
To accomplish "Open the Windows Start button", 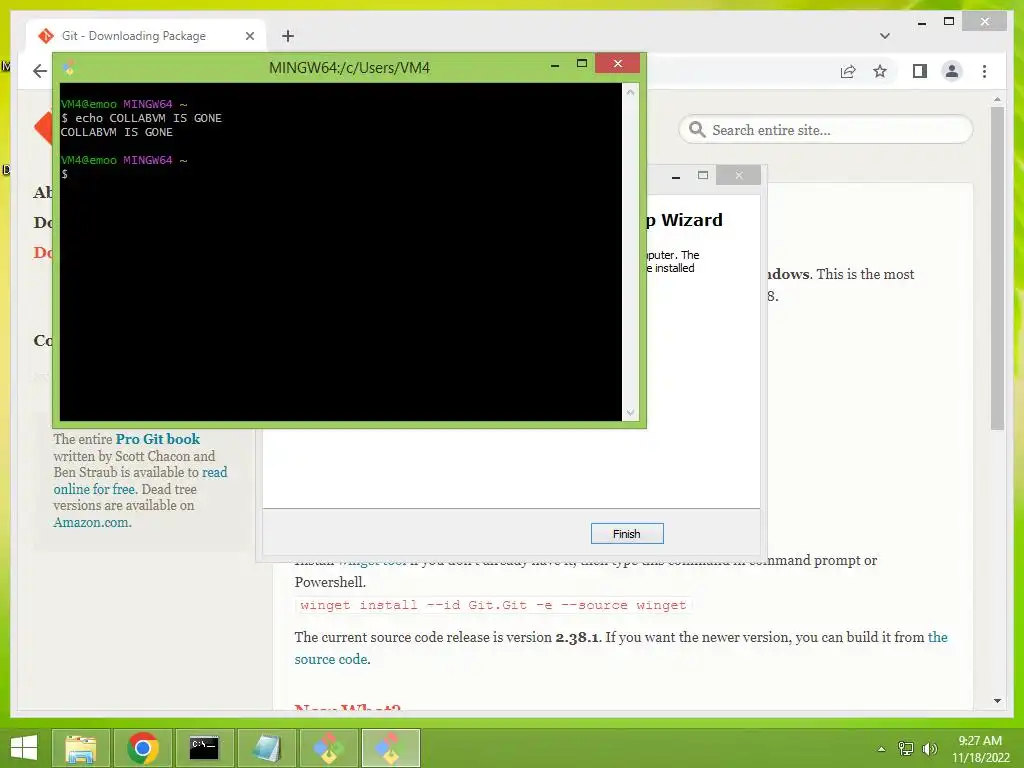I will click(24, 748).
